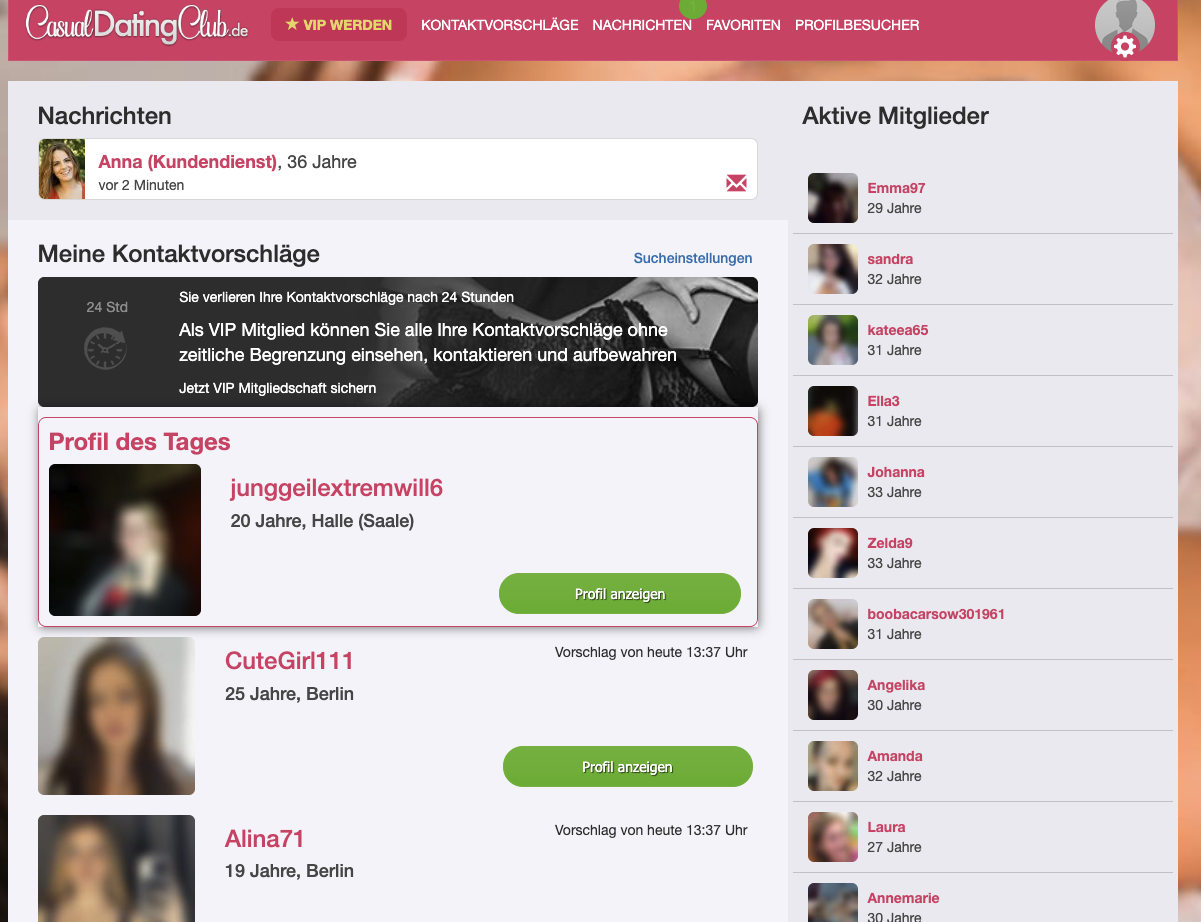Click the 'Aktive Mitglieder' heading
This screenshot has height=922, width=1201.
(x=895, y=116)
